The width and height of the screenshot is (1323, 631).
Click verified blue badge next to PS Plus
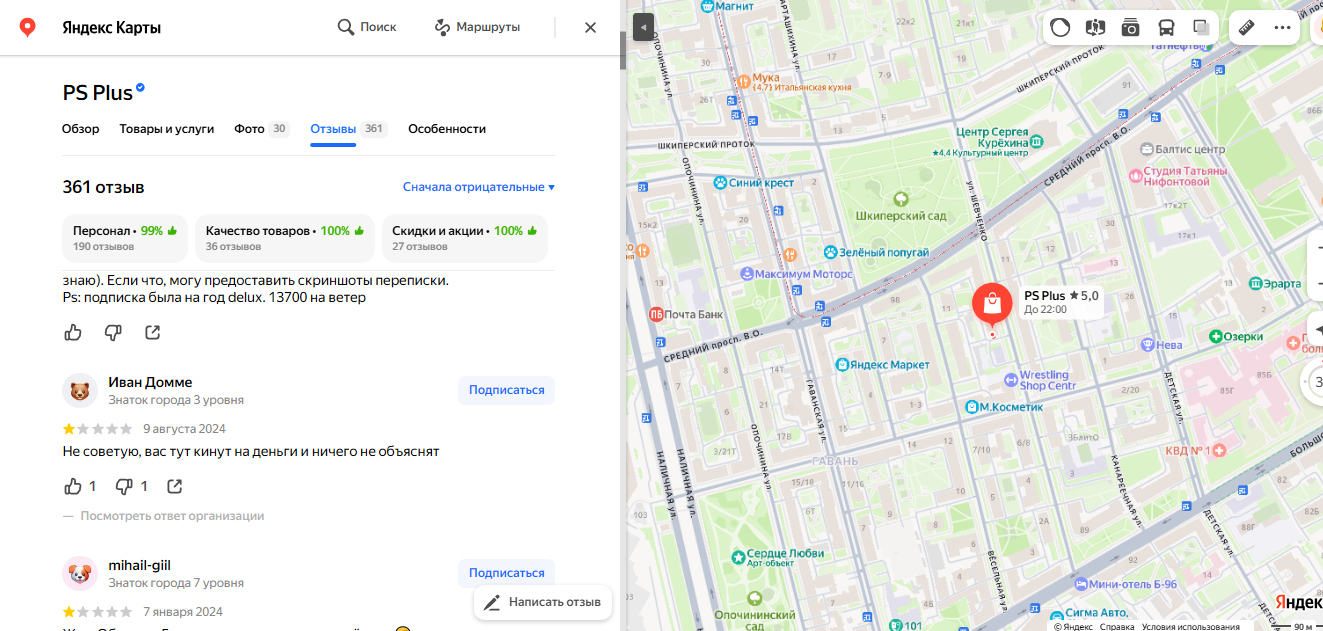[x=141, y=88]
